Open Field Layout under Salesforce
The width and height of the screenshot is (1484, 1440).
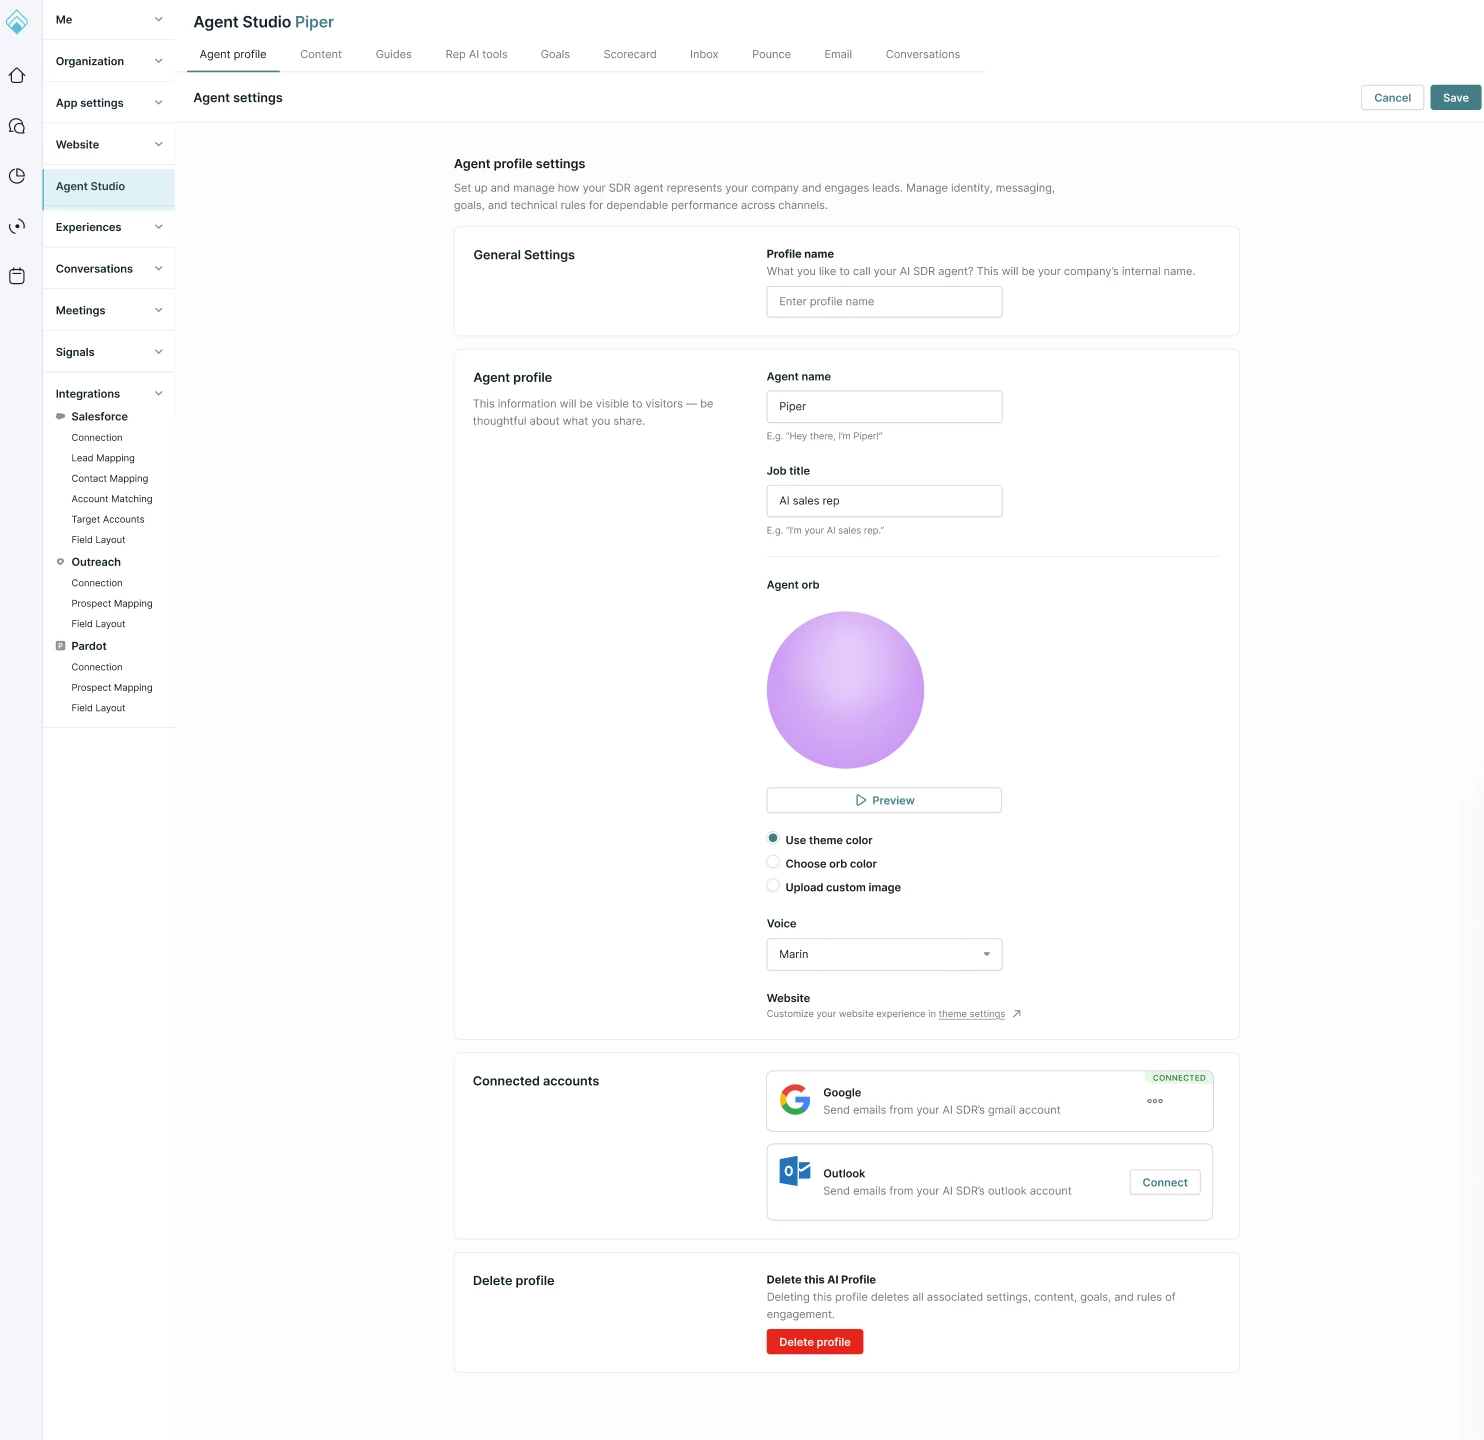(x=98, y=540)
